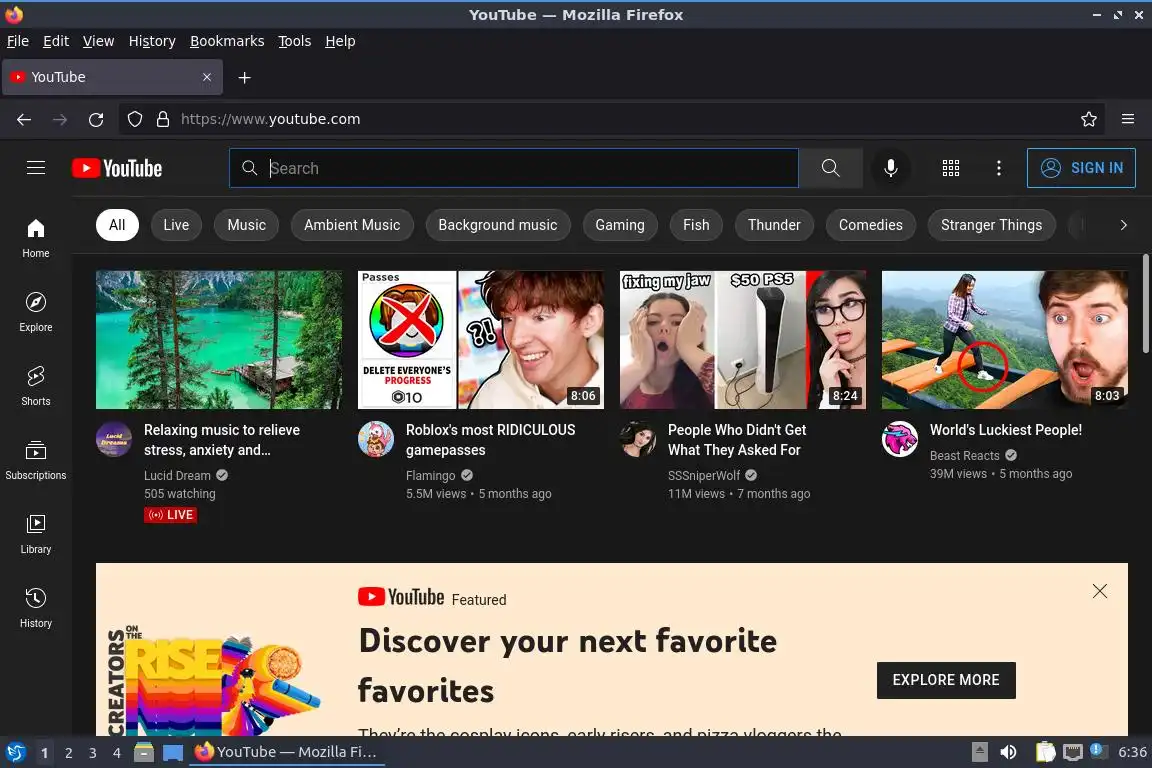
Task: Bookmark this page with the star
Action: (1089, 119)
